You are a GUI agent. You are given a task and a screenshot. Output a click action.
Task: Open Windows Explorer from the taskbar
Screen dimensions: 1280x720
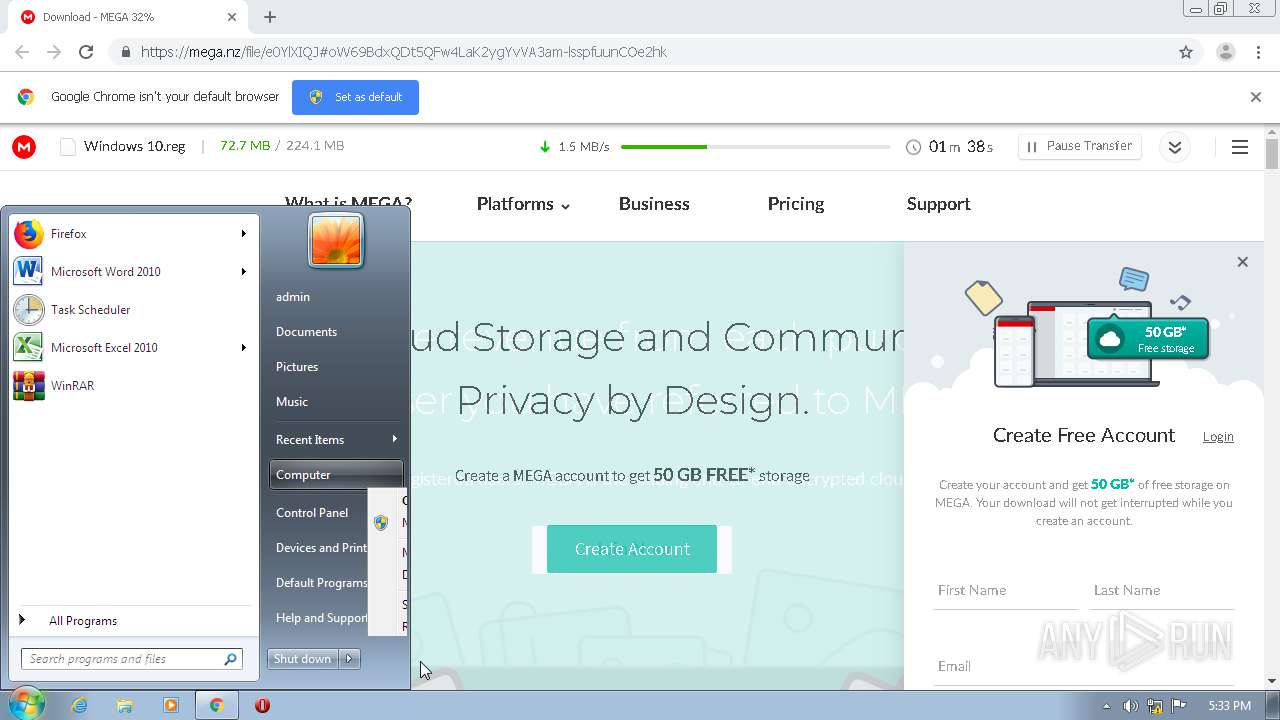[x=125, y=705]
